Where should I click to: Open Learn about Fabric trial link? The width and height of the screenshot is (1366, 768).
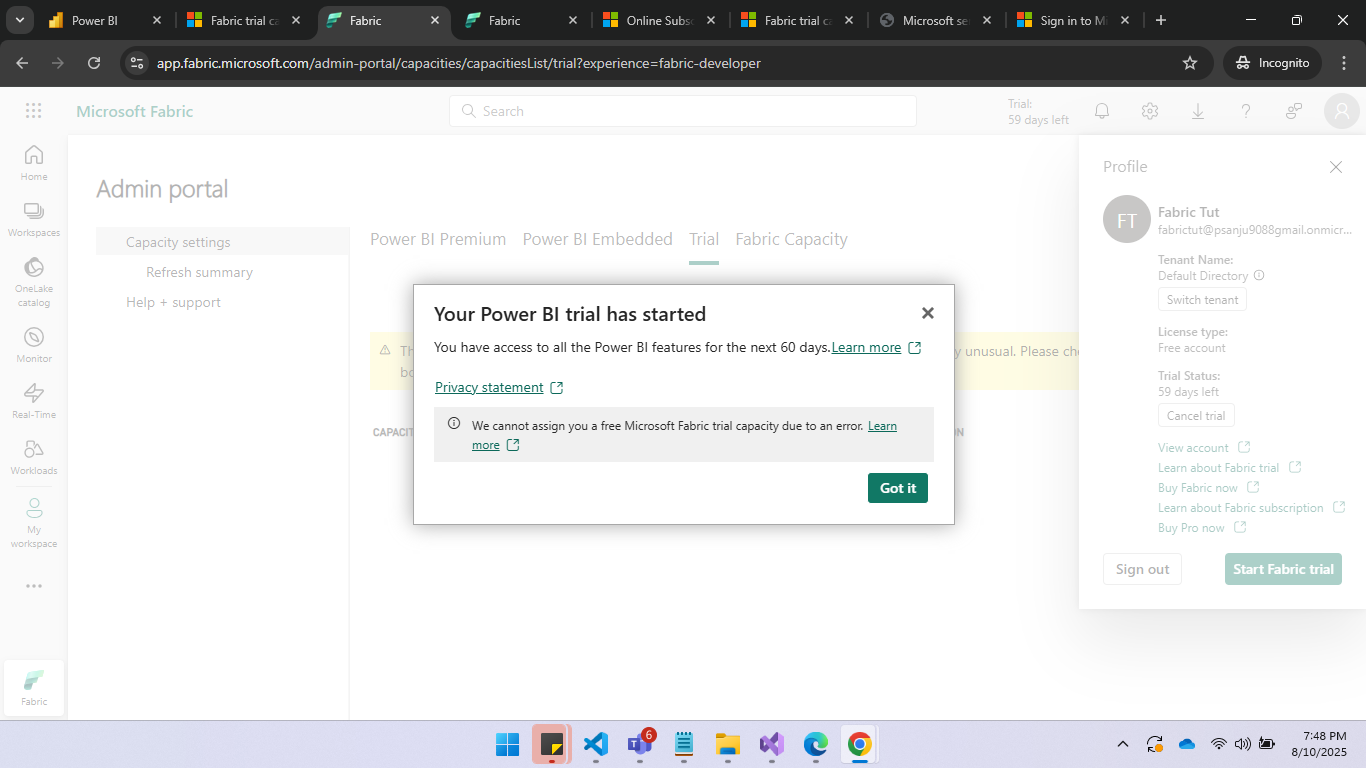1218,468
